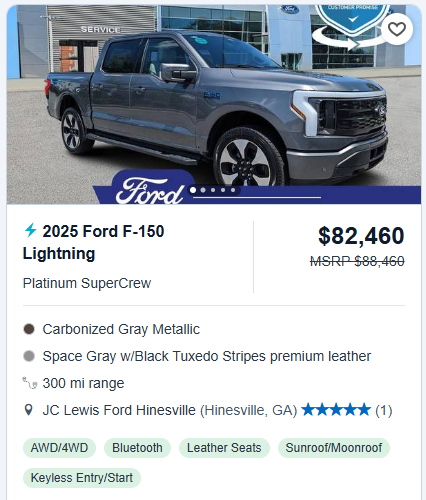426x500 pixels.
Task: Click the Space Gray interior color swatch
Action: (x=29, y=356)
